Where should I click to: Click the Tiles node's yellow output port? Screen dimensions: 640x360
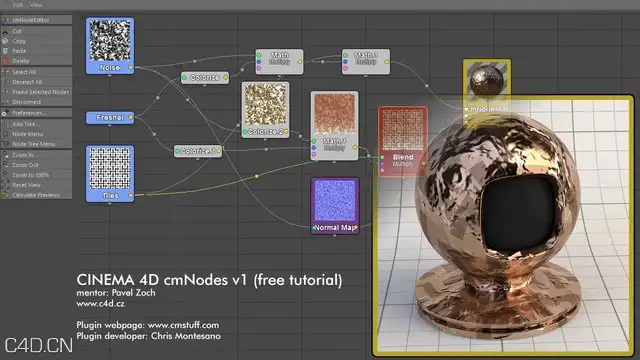point(131,196)
